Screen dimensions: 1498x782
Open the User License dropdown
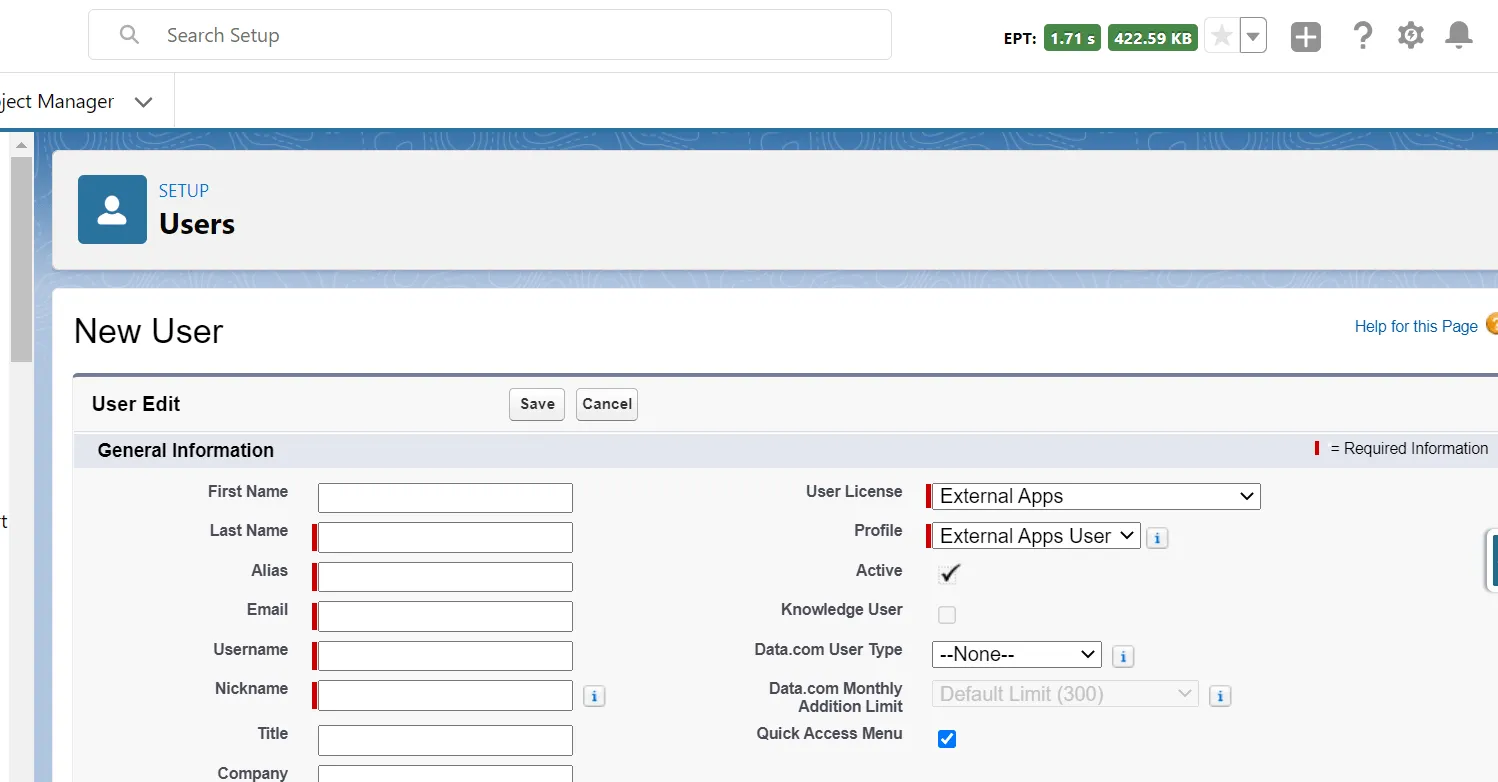(x=1094, y=496)
